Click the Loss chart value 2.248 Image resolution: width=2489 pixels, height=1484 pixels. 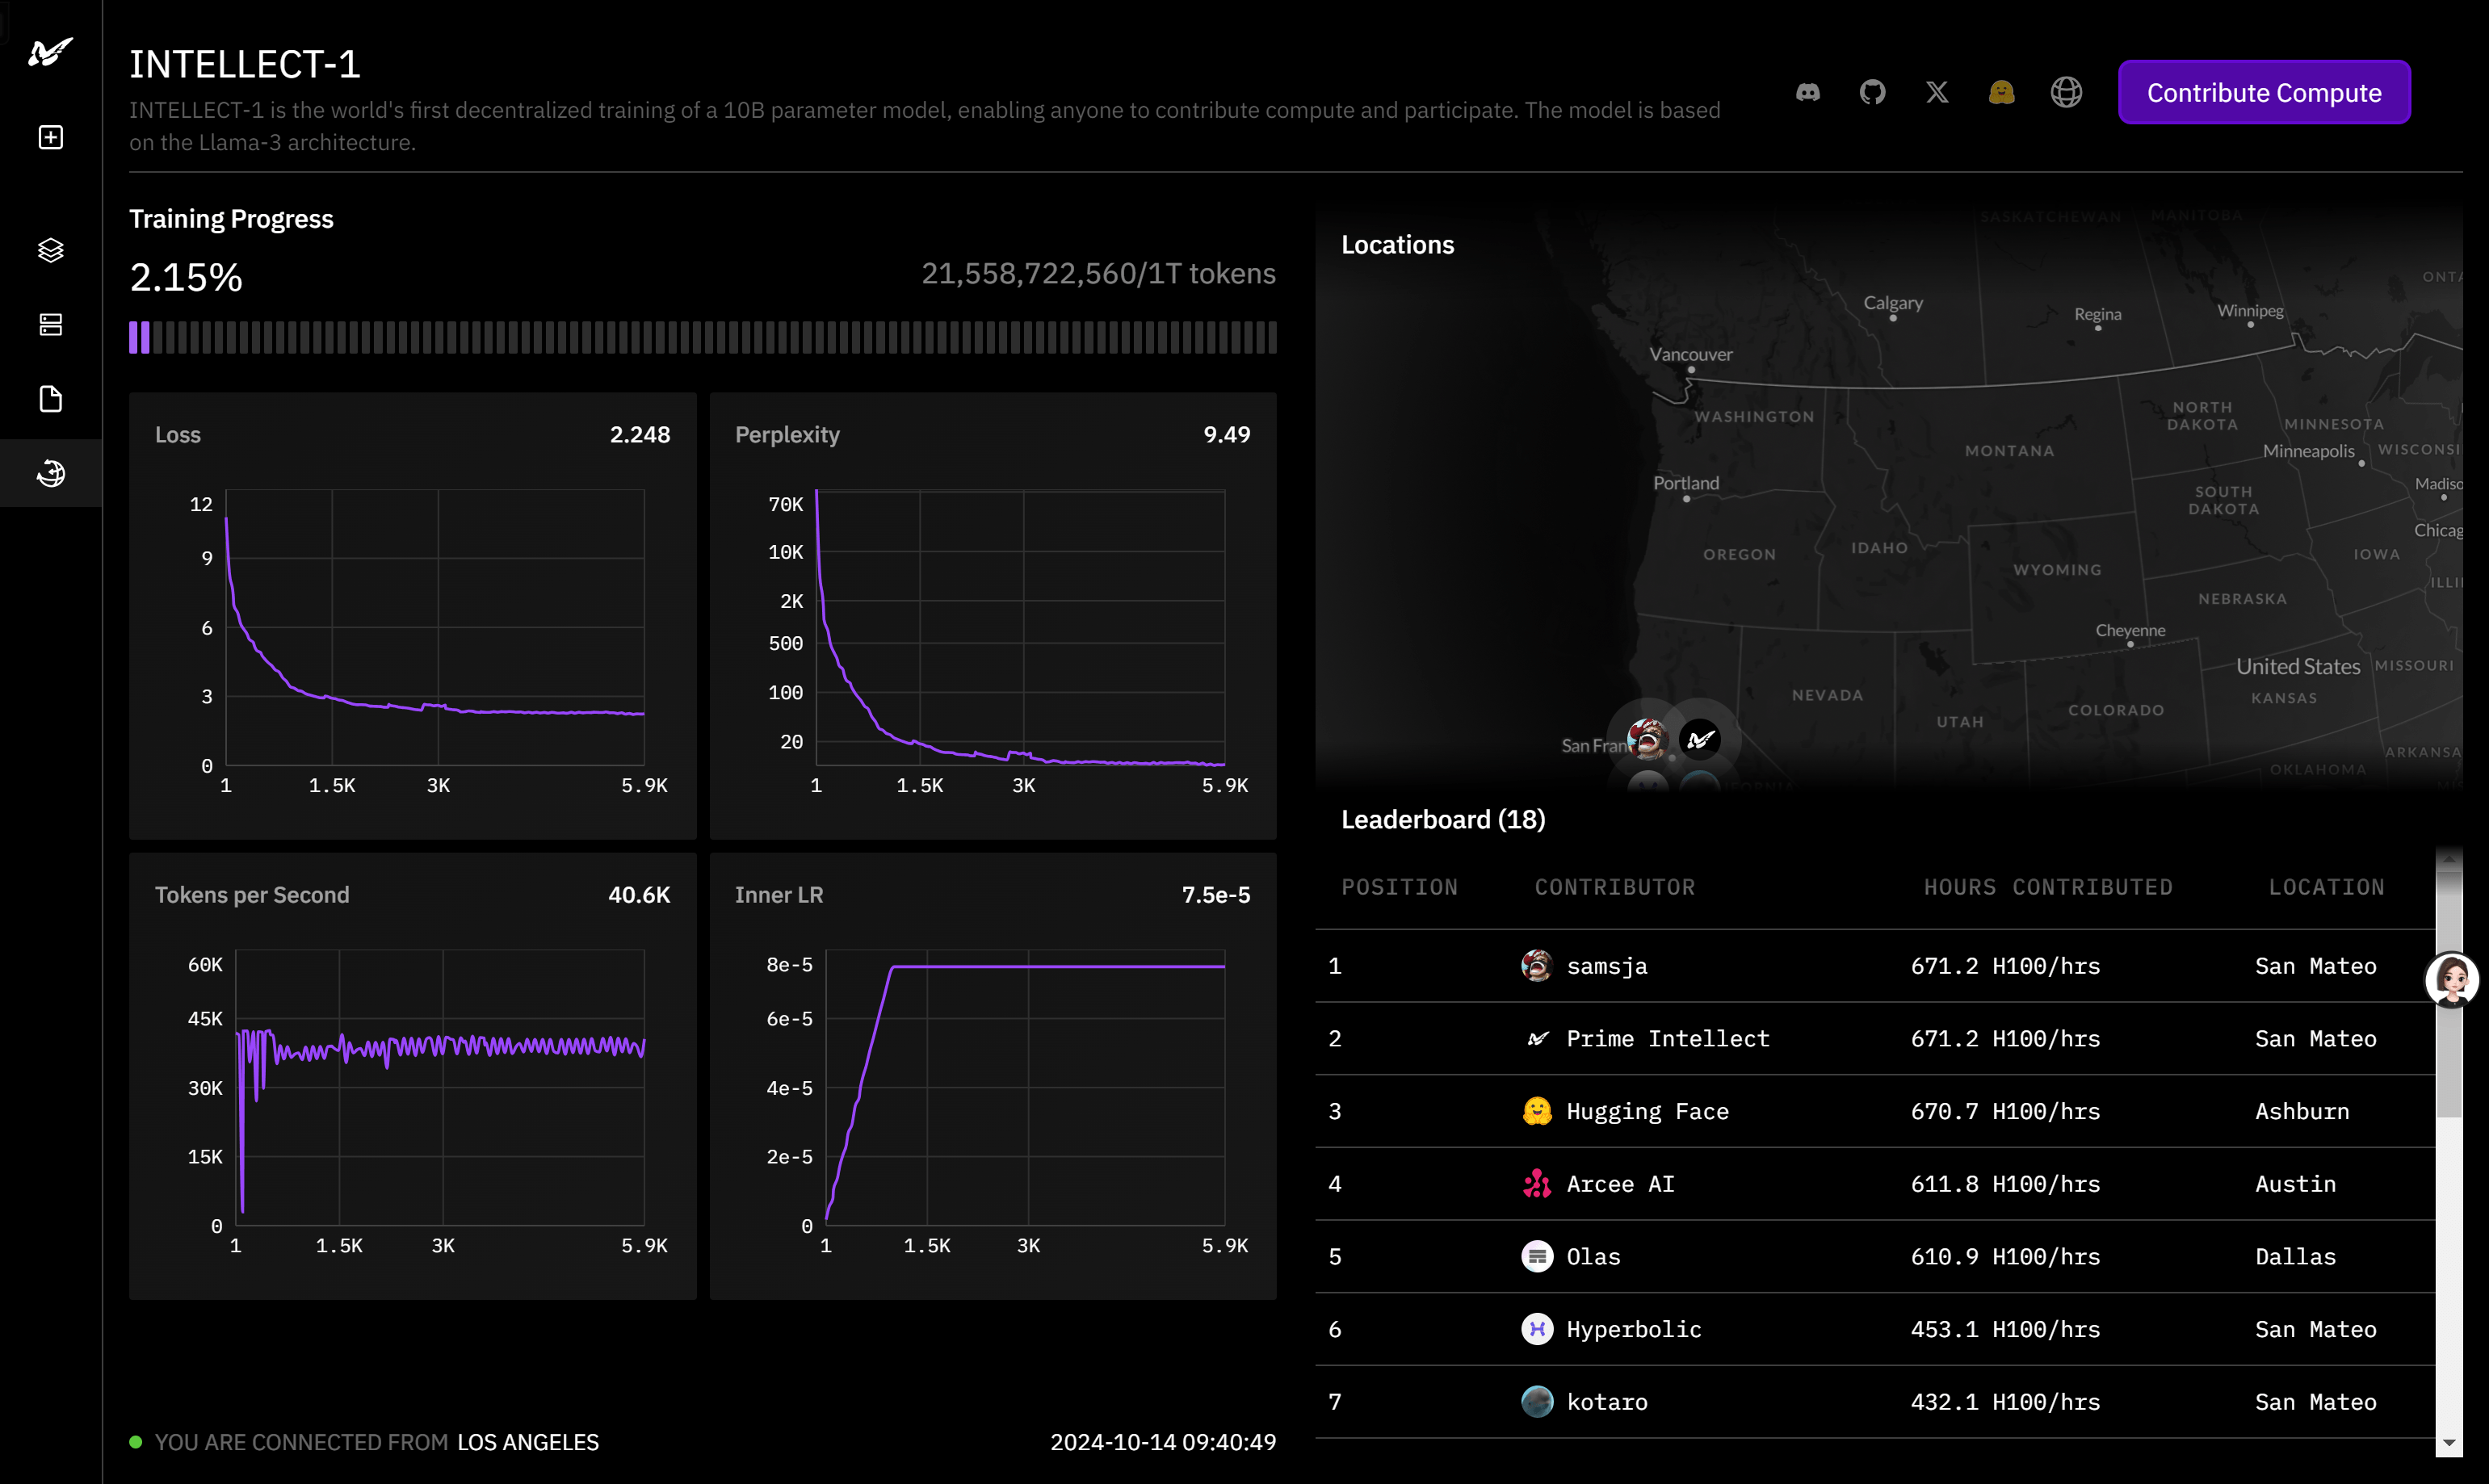(x=640, y=434)
